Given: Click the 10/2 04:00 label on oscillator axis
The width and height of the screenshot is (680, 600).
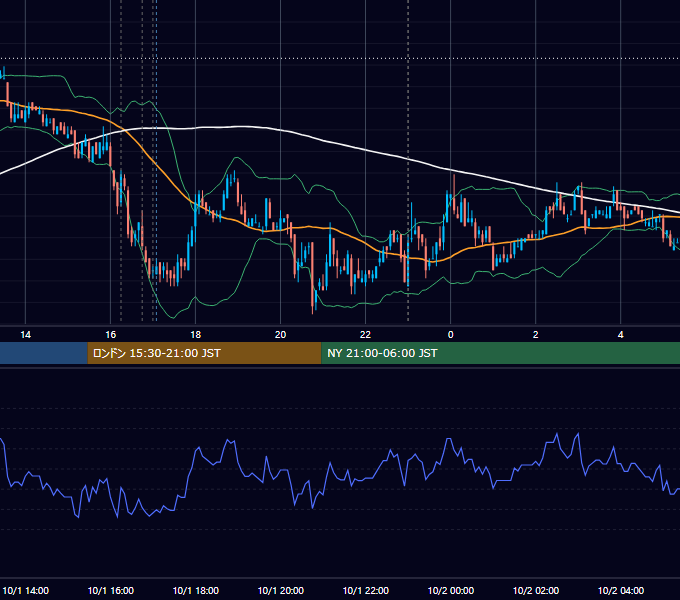Looking at the screenshot, I should [x=621, y=590].
